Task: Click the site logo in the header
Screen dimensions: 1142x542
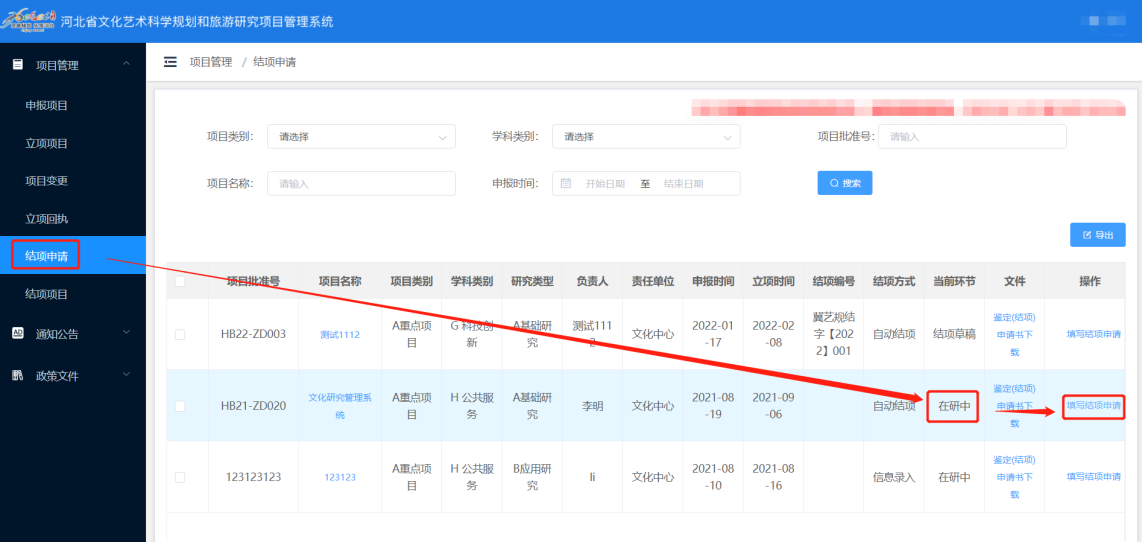Action: click(x=29, y=20)
